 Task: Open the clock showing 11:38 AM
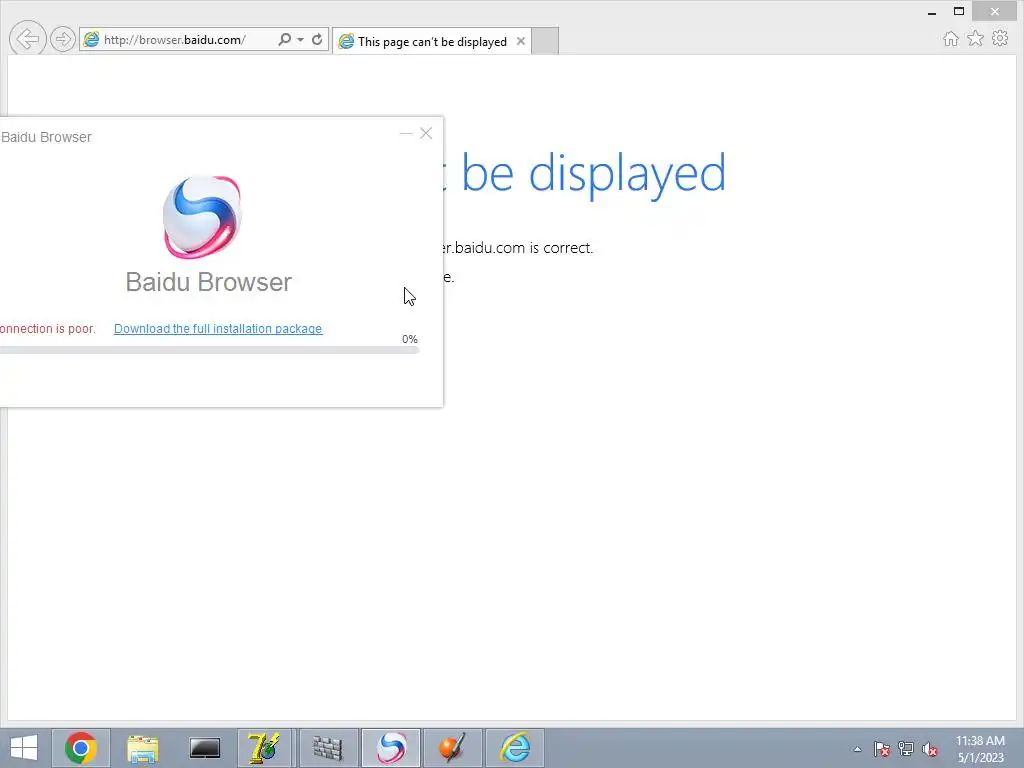pos(980,748)
